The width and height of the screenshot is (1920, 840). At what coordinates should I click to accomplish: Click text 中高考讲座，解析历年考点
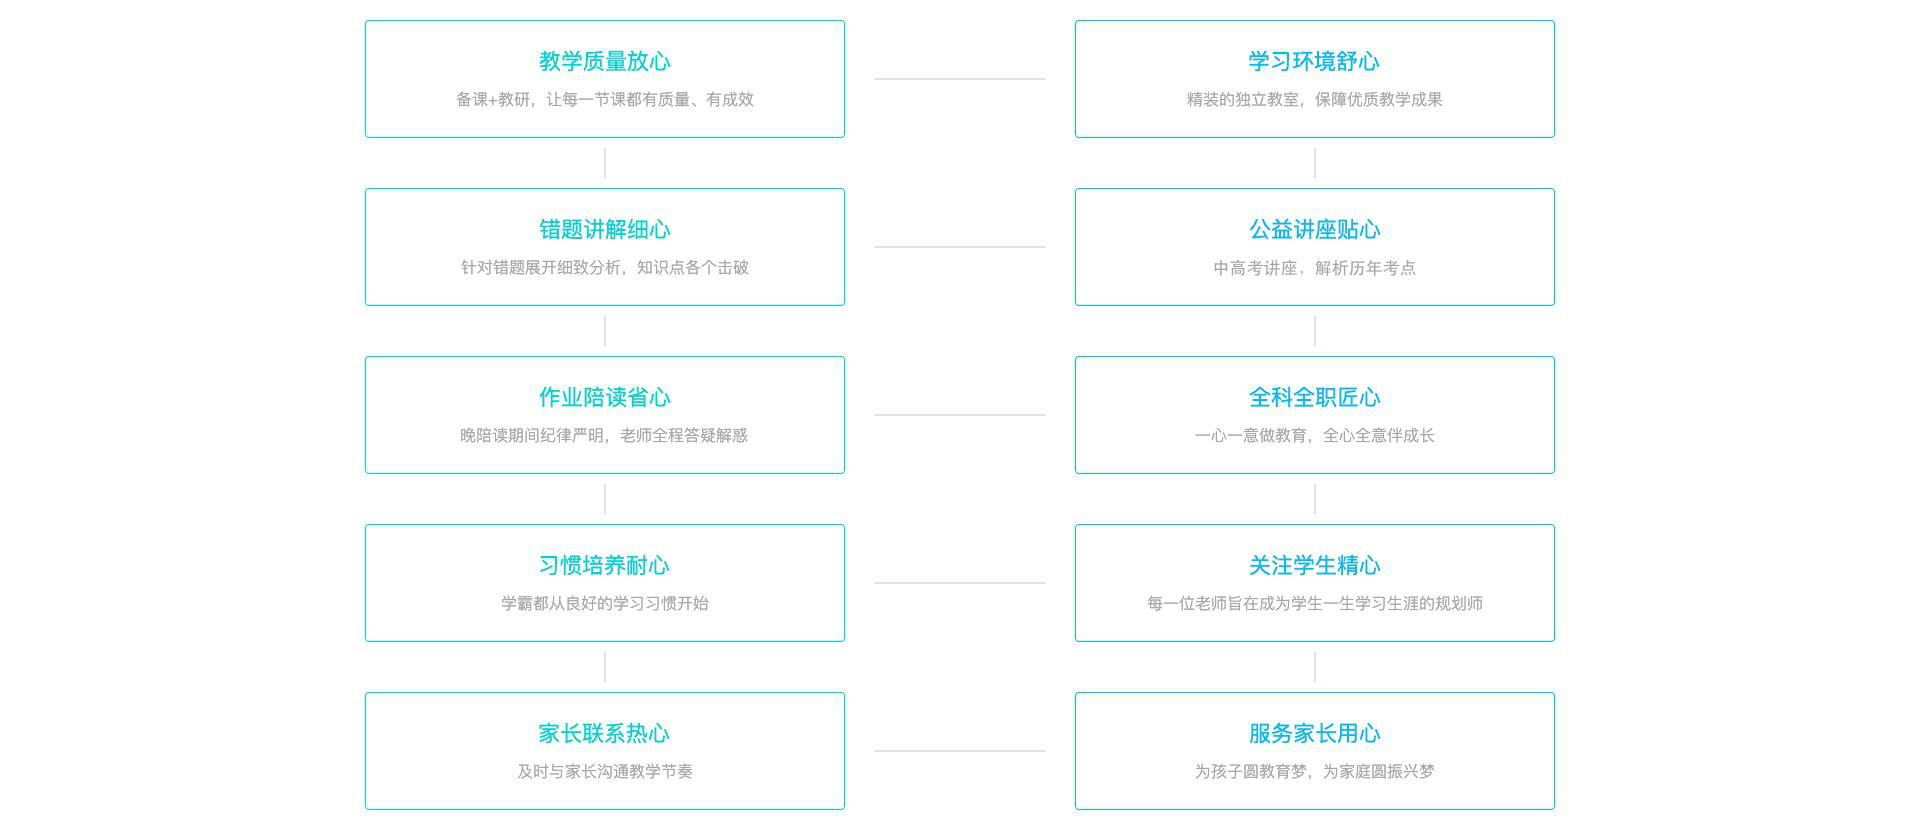[x=1315, y=267]
